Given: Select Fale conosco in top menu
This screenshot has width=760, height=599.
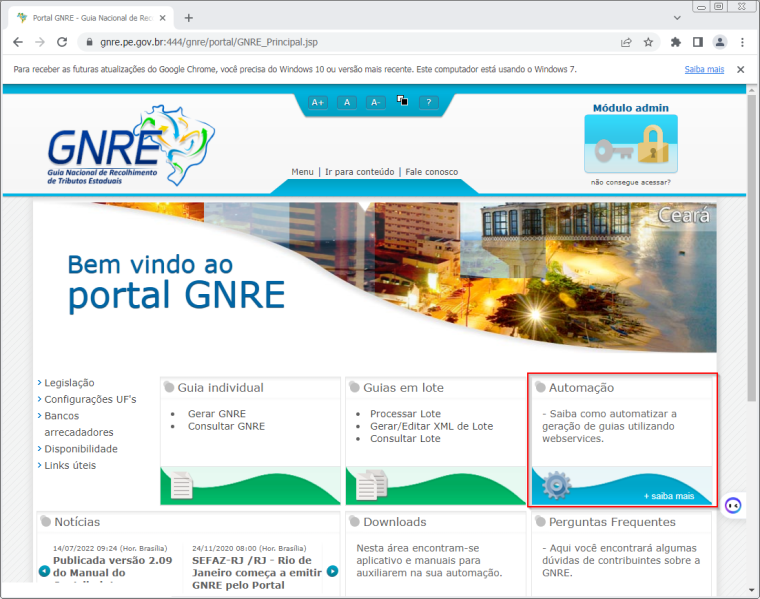Looking at the screenshot, I should pos(431,172).
